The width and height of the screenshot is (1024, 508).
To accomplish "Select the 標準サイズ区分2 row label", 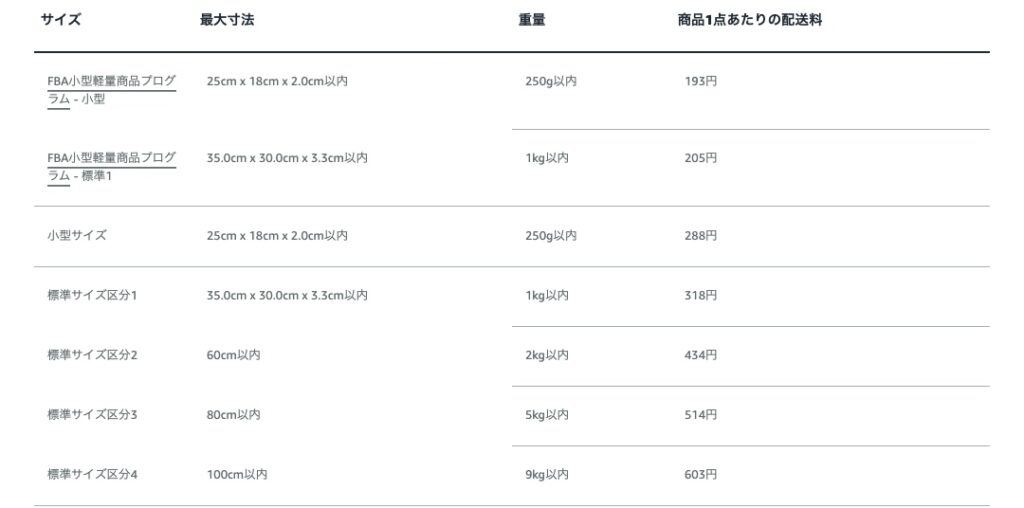I will [92, 355].
